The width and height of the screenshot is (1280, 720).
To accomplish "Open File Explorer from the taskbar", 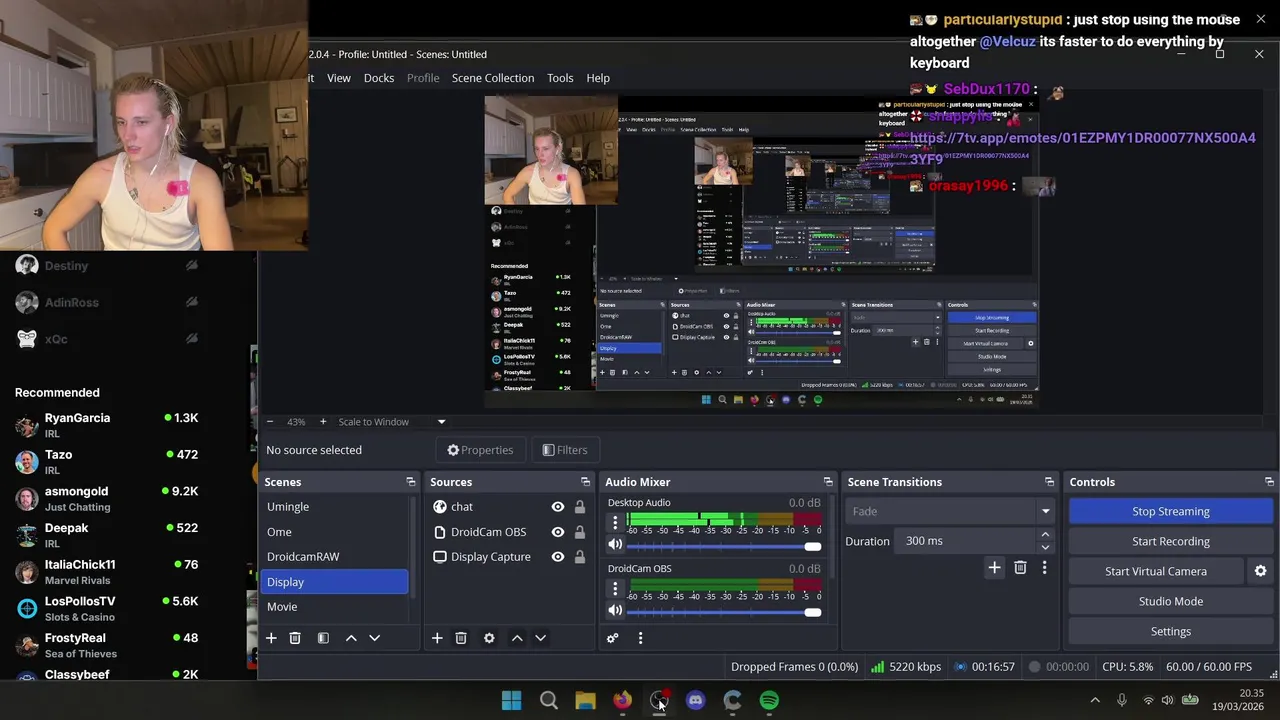I will point(585,701).
